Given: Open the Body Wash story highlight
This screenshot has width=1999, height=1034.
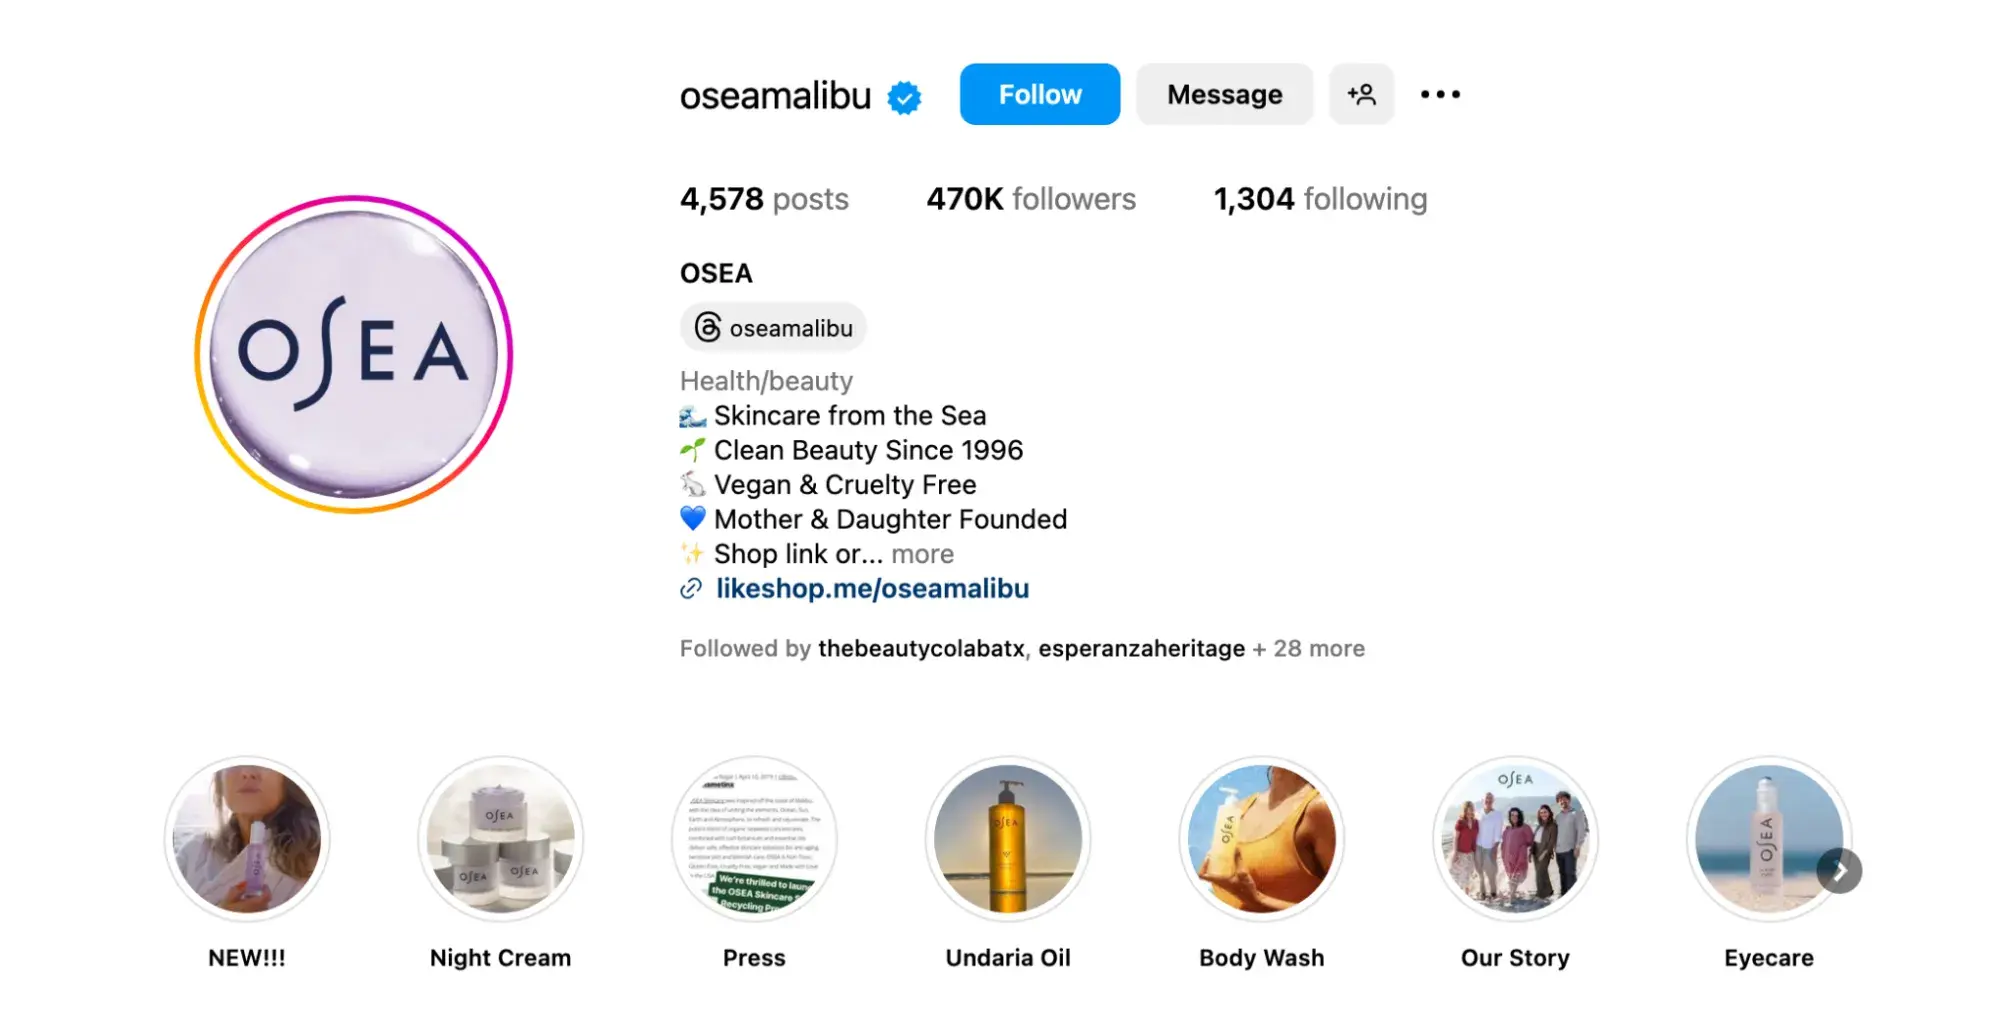Looking at the screenshot, I should pos(1262,840).
